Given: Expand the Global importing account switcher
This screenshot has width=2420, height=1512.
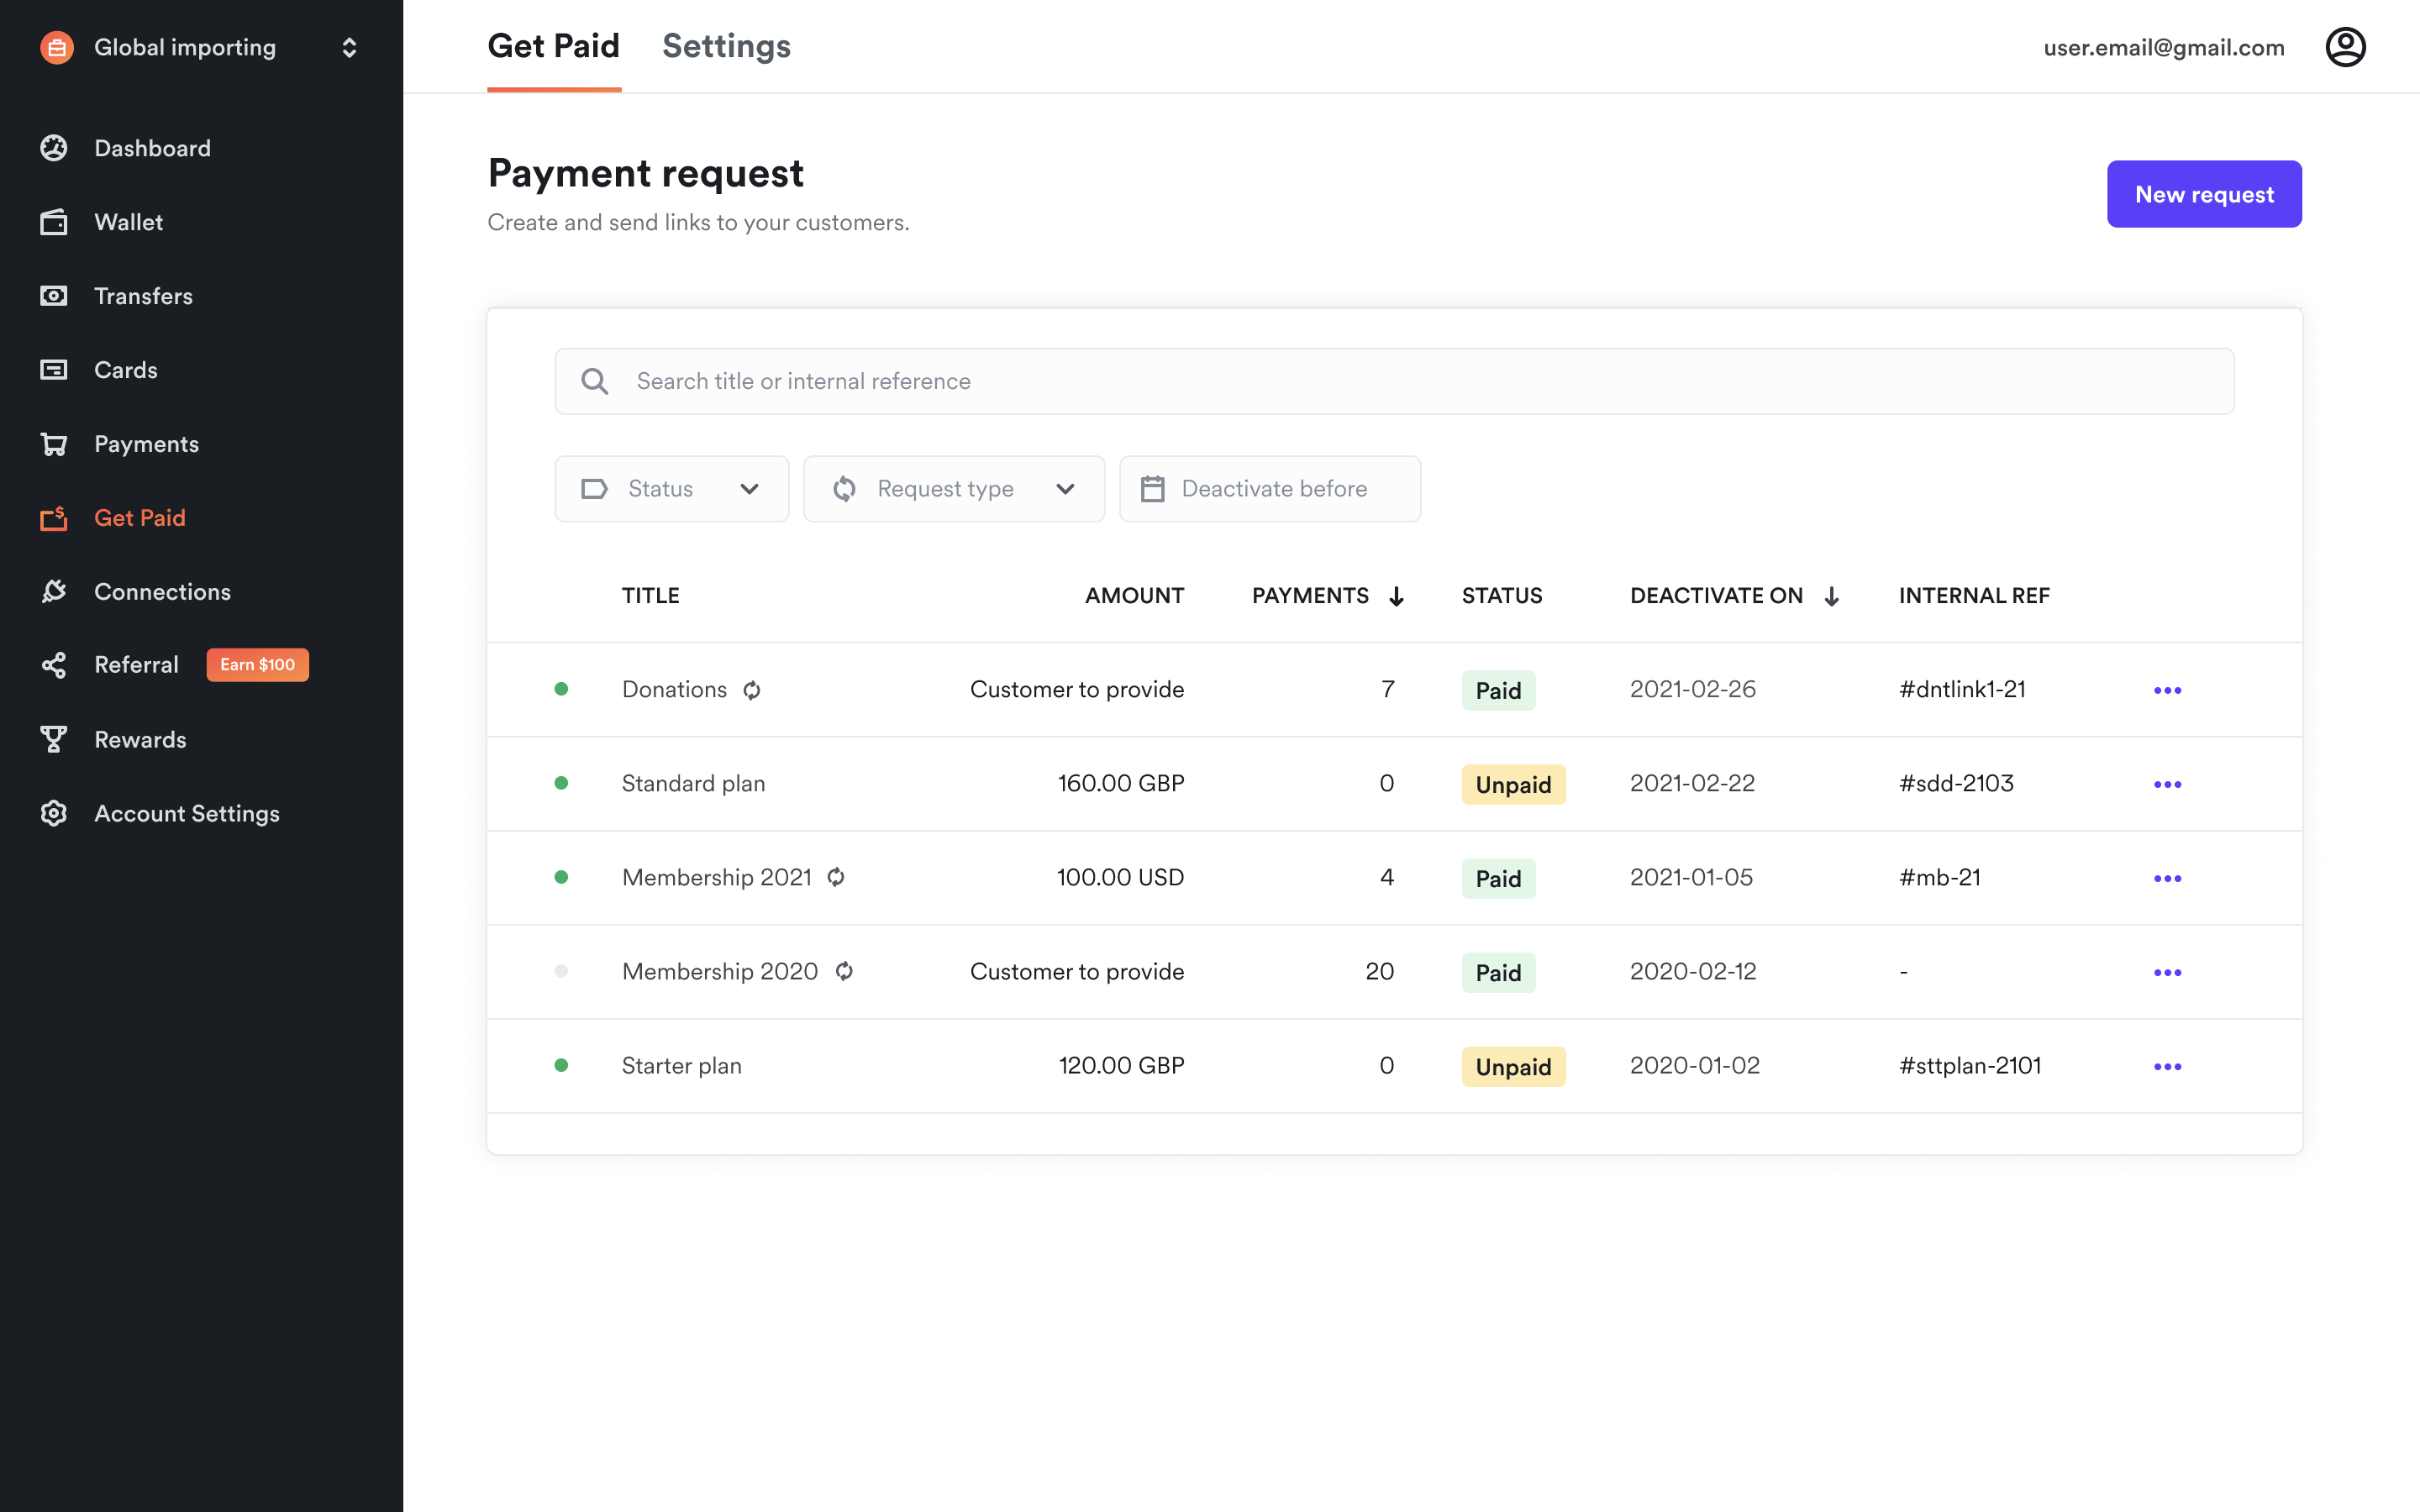Looking at the screenshot, I should pyautogui.click(x=349, y=47).
